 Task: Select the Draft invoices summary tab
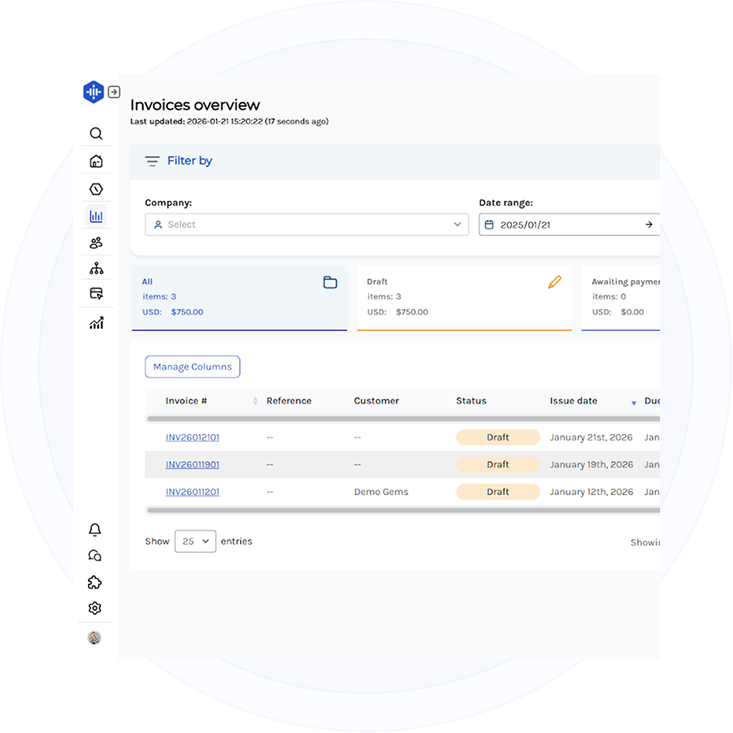coord(464,297)
